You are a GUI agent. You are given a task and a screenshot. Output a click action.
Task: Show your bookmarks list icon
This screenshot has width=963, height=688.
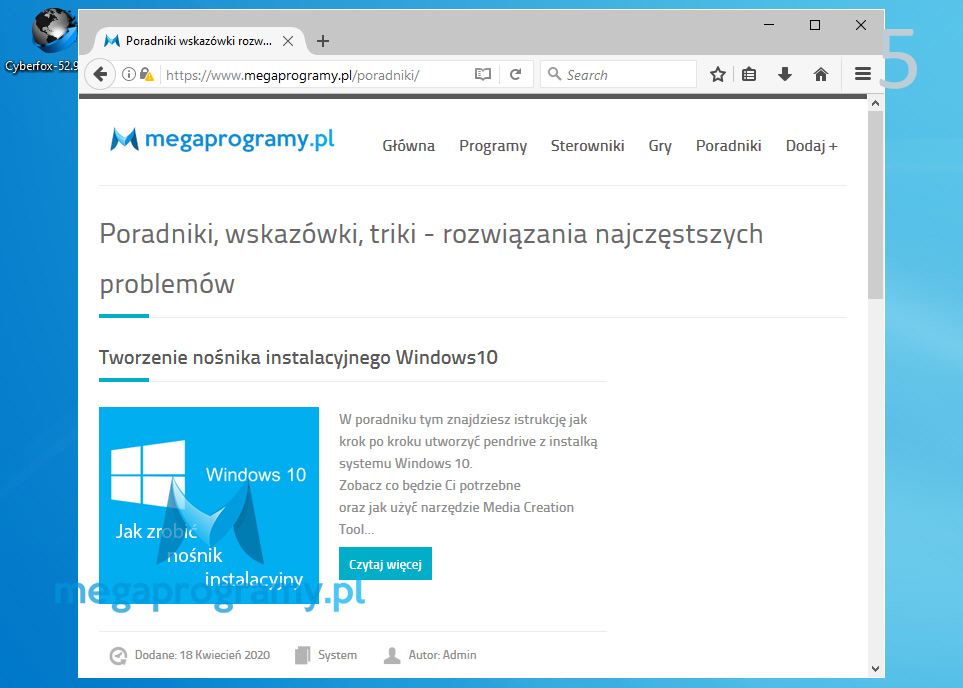(x=749, y=74)
